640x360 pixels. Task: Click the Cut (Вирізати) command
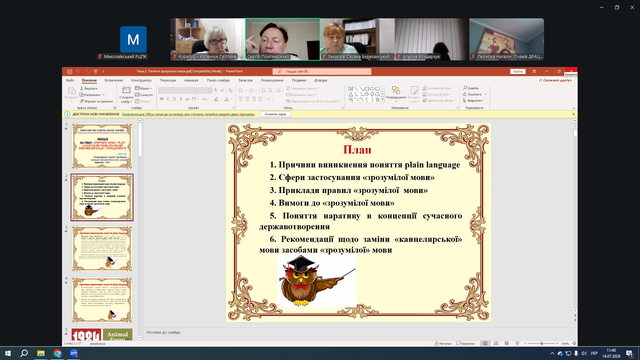tap(89, 89)
